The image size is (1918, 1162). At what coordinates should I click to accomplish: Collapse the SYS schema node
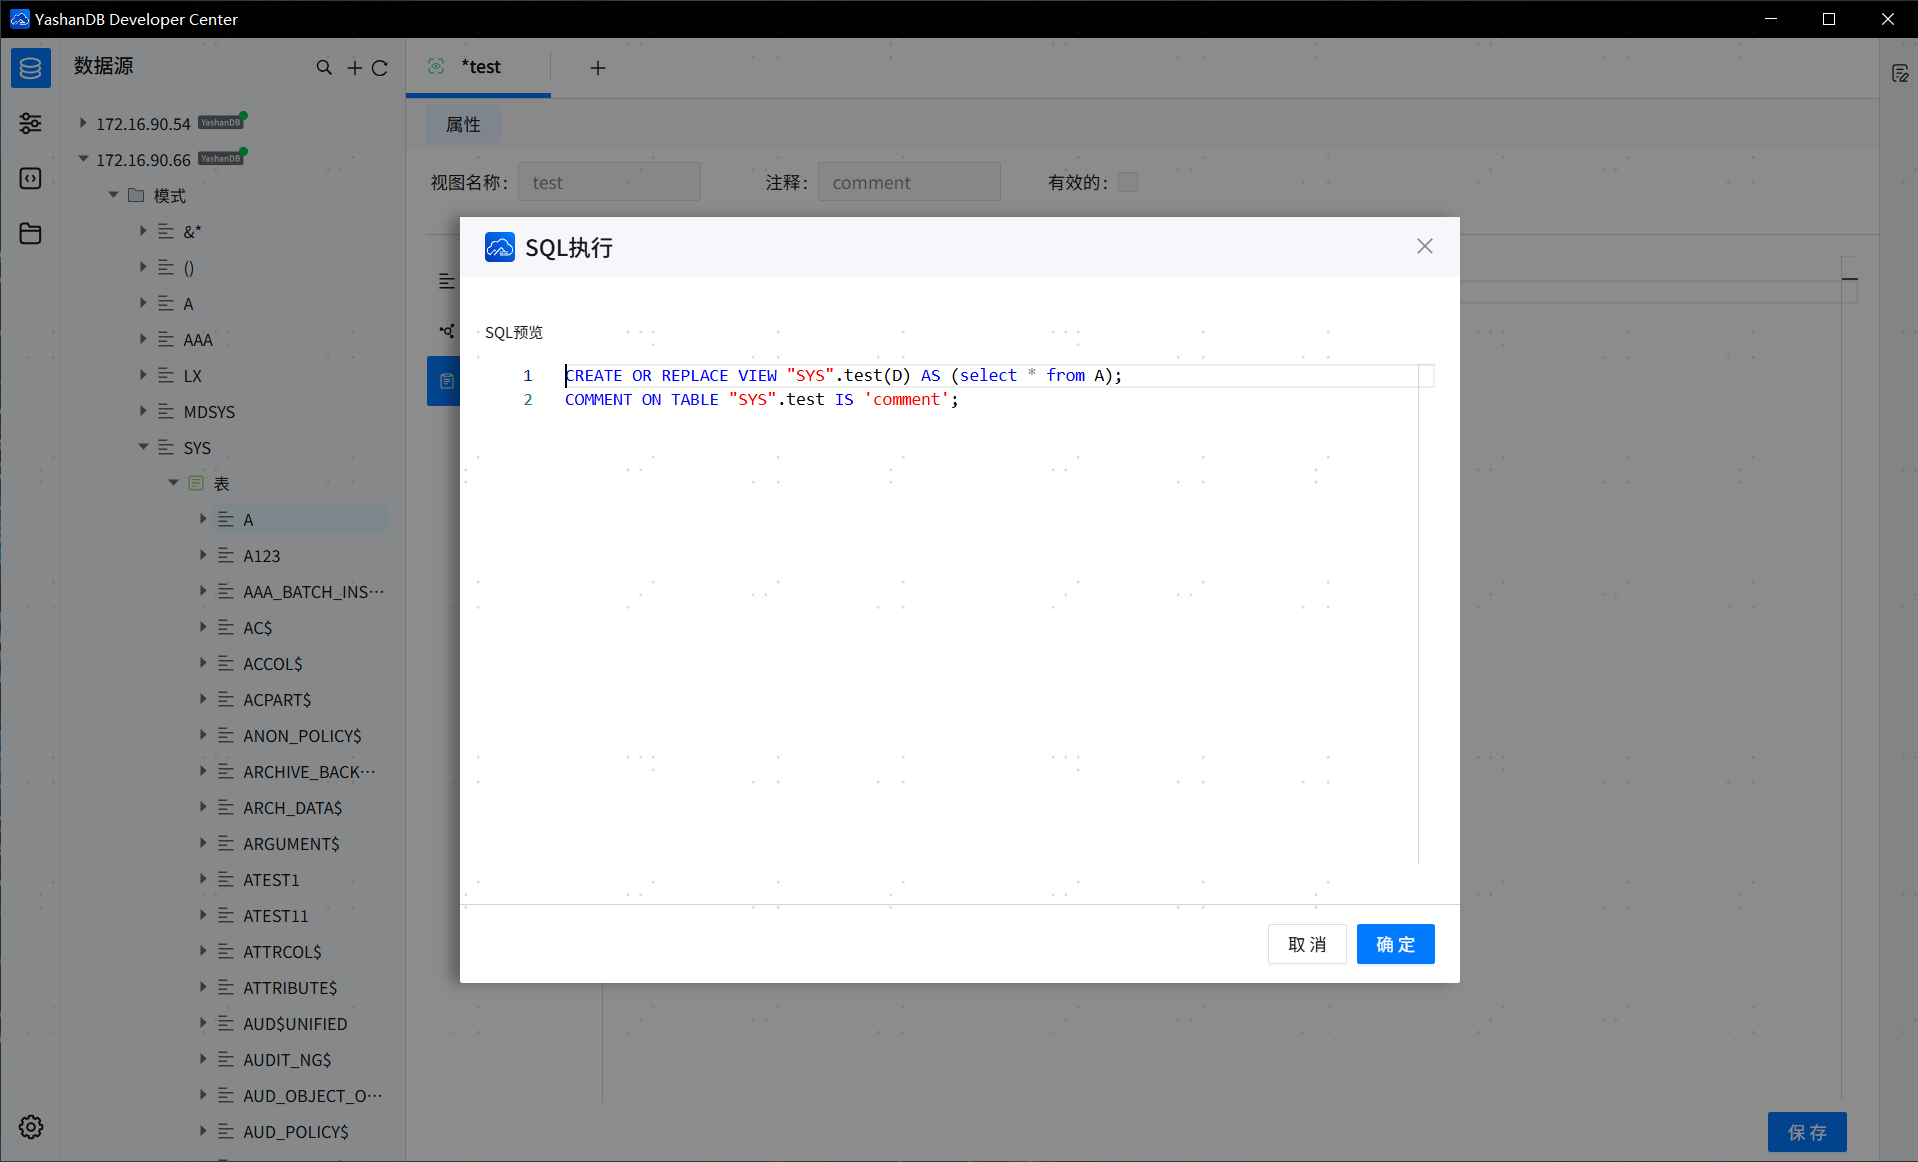[x=143, y=447]
